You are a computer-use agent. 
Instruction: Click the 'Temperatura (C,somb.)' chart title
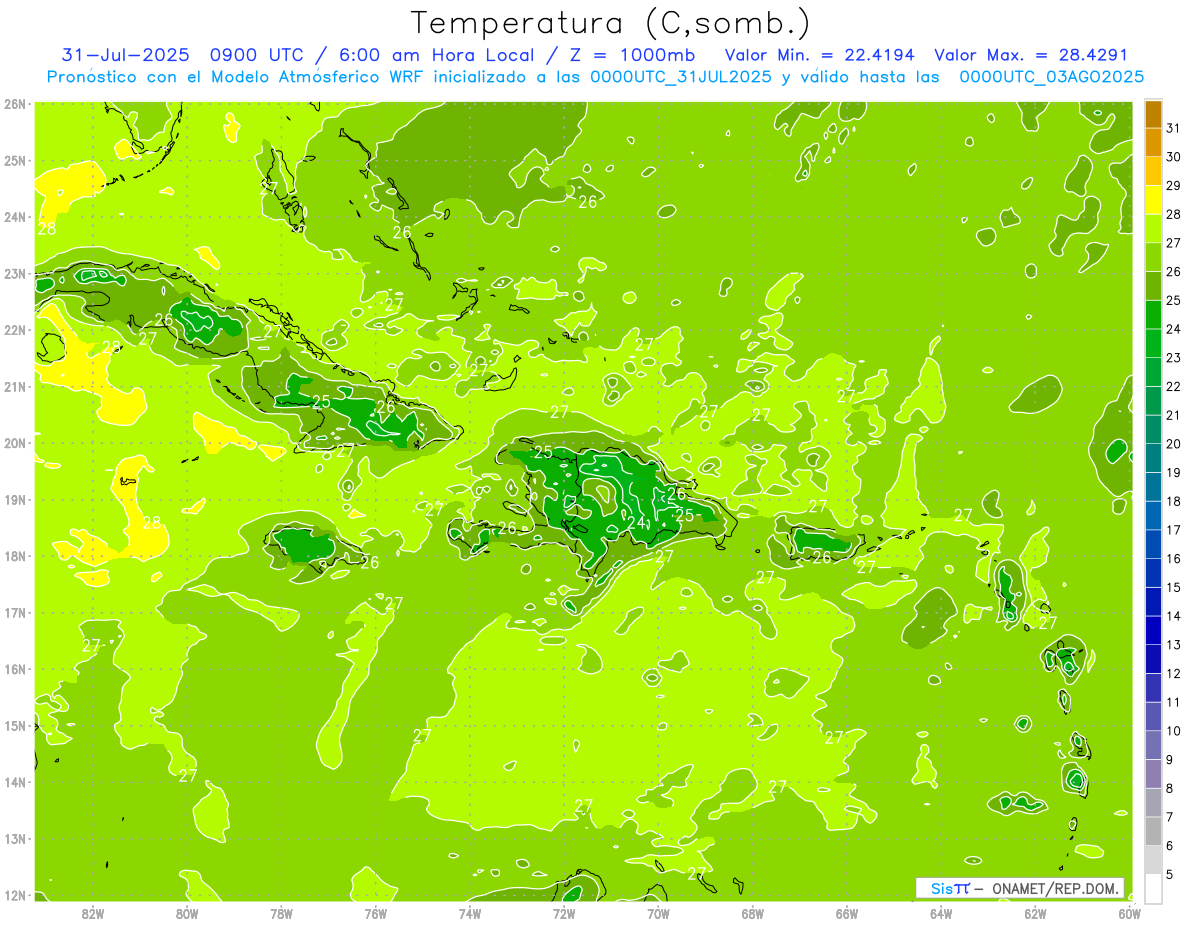point(611,23)
